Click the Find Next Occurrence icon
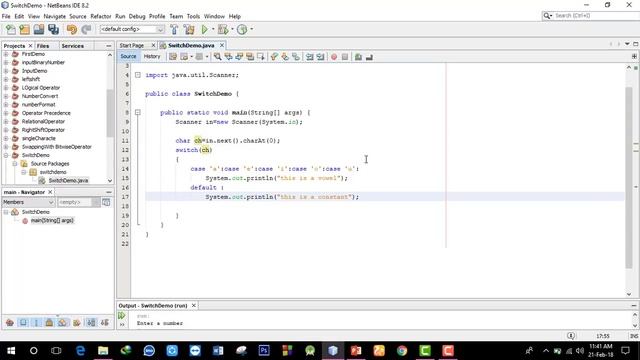This screenshot has height=360, width=640. click(x=239, y=57)
